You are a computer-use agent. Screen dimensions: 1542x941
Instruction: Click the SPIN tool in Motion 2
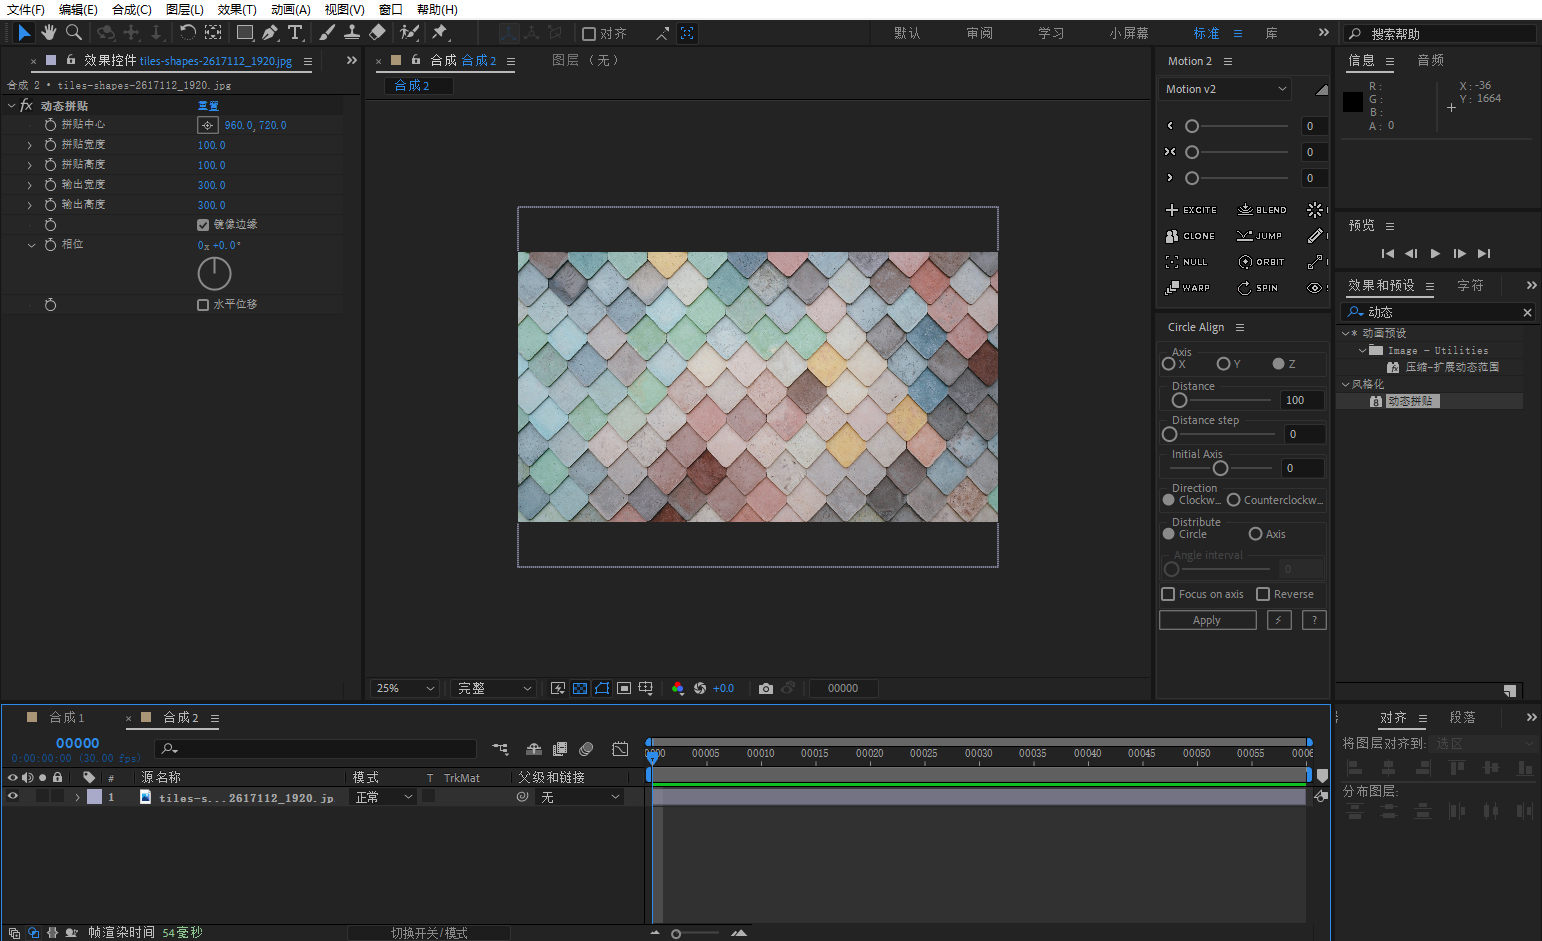(1258, 288)
